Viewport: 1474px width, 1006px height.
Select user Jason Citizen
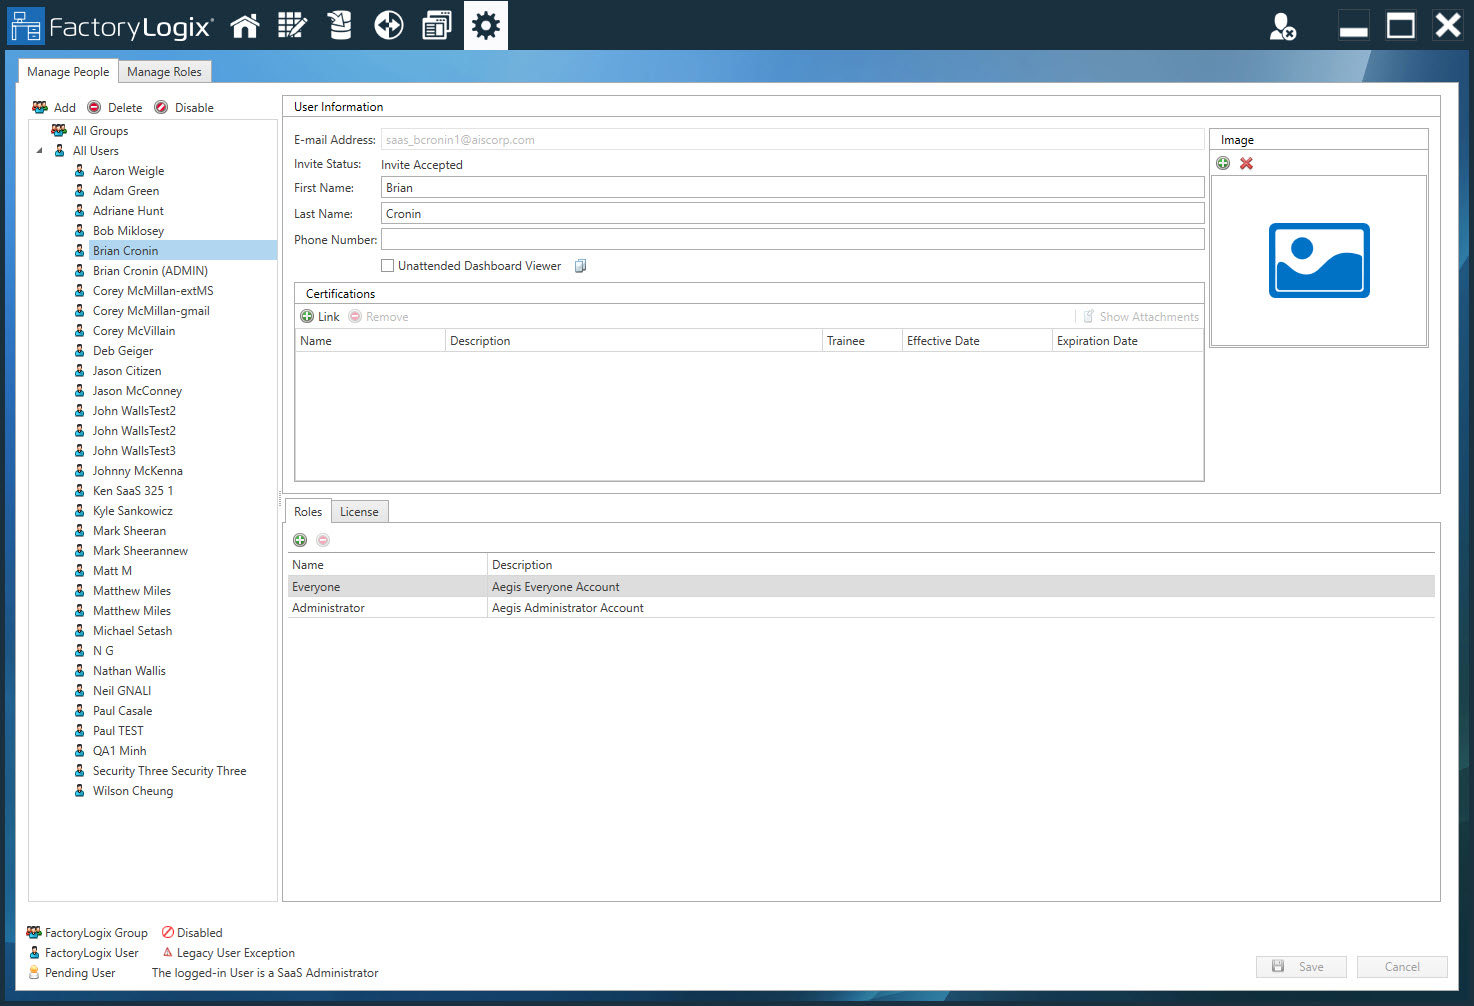pyautogui.click(x=127, y=371)
